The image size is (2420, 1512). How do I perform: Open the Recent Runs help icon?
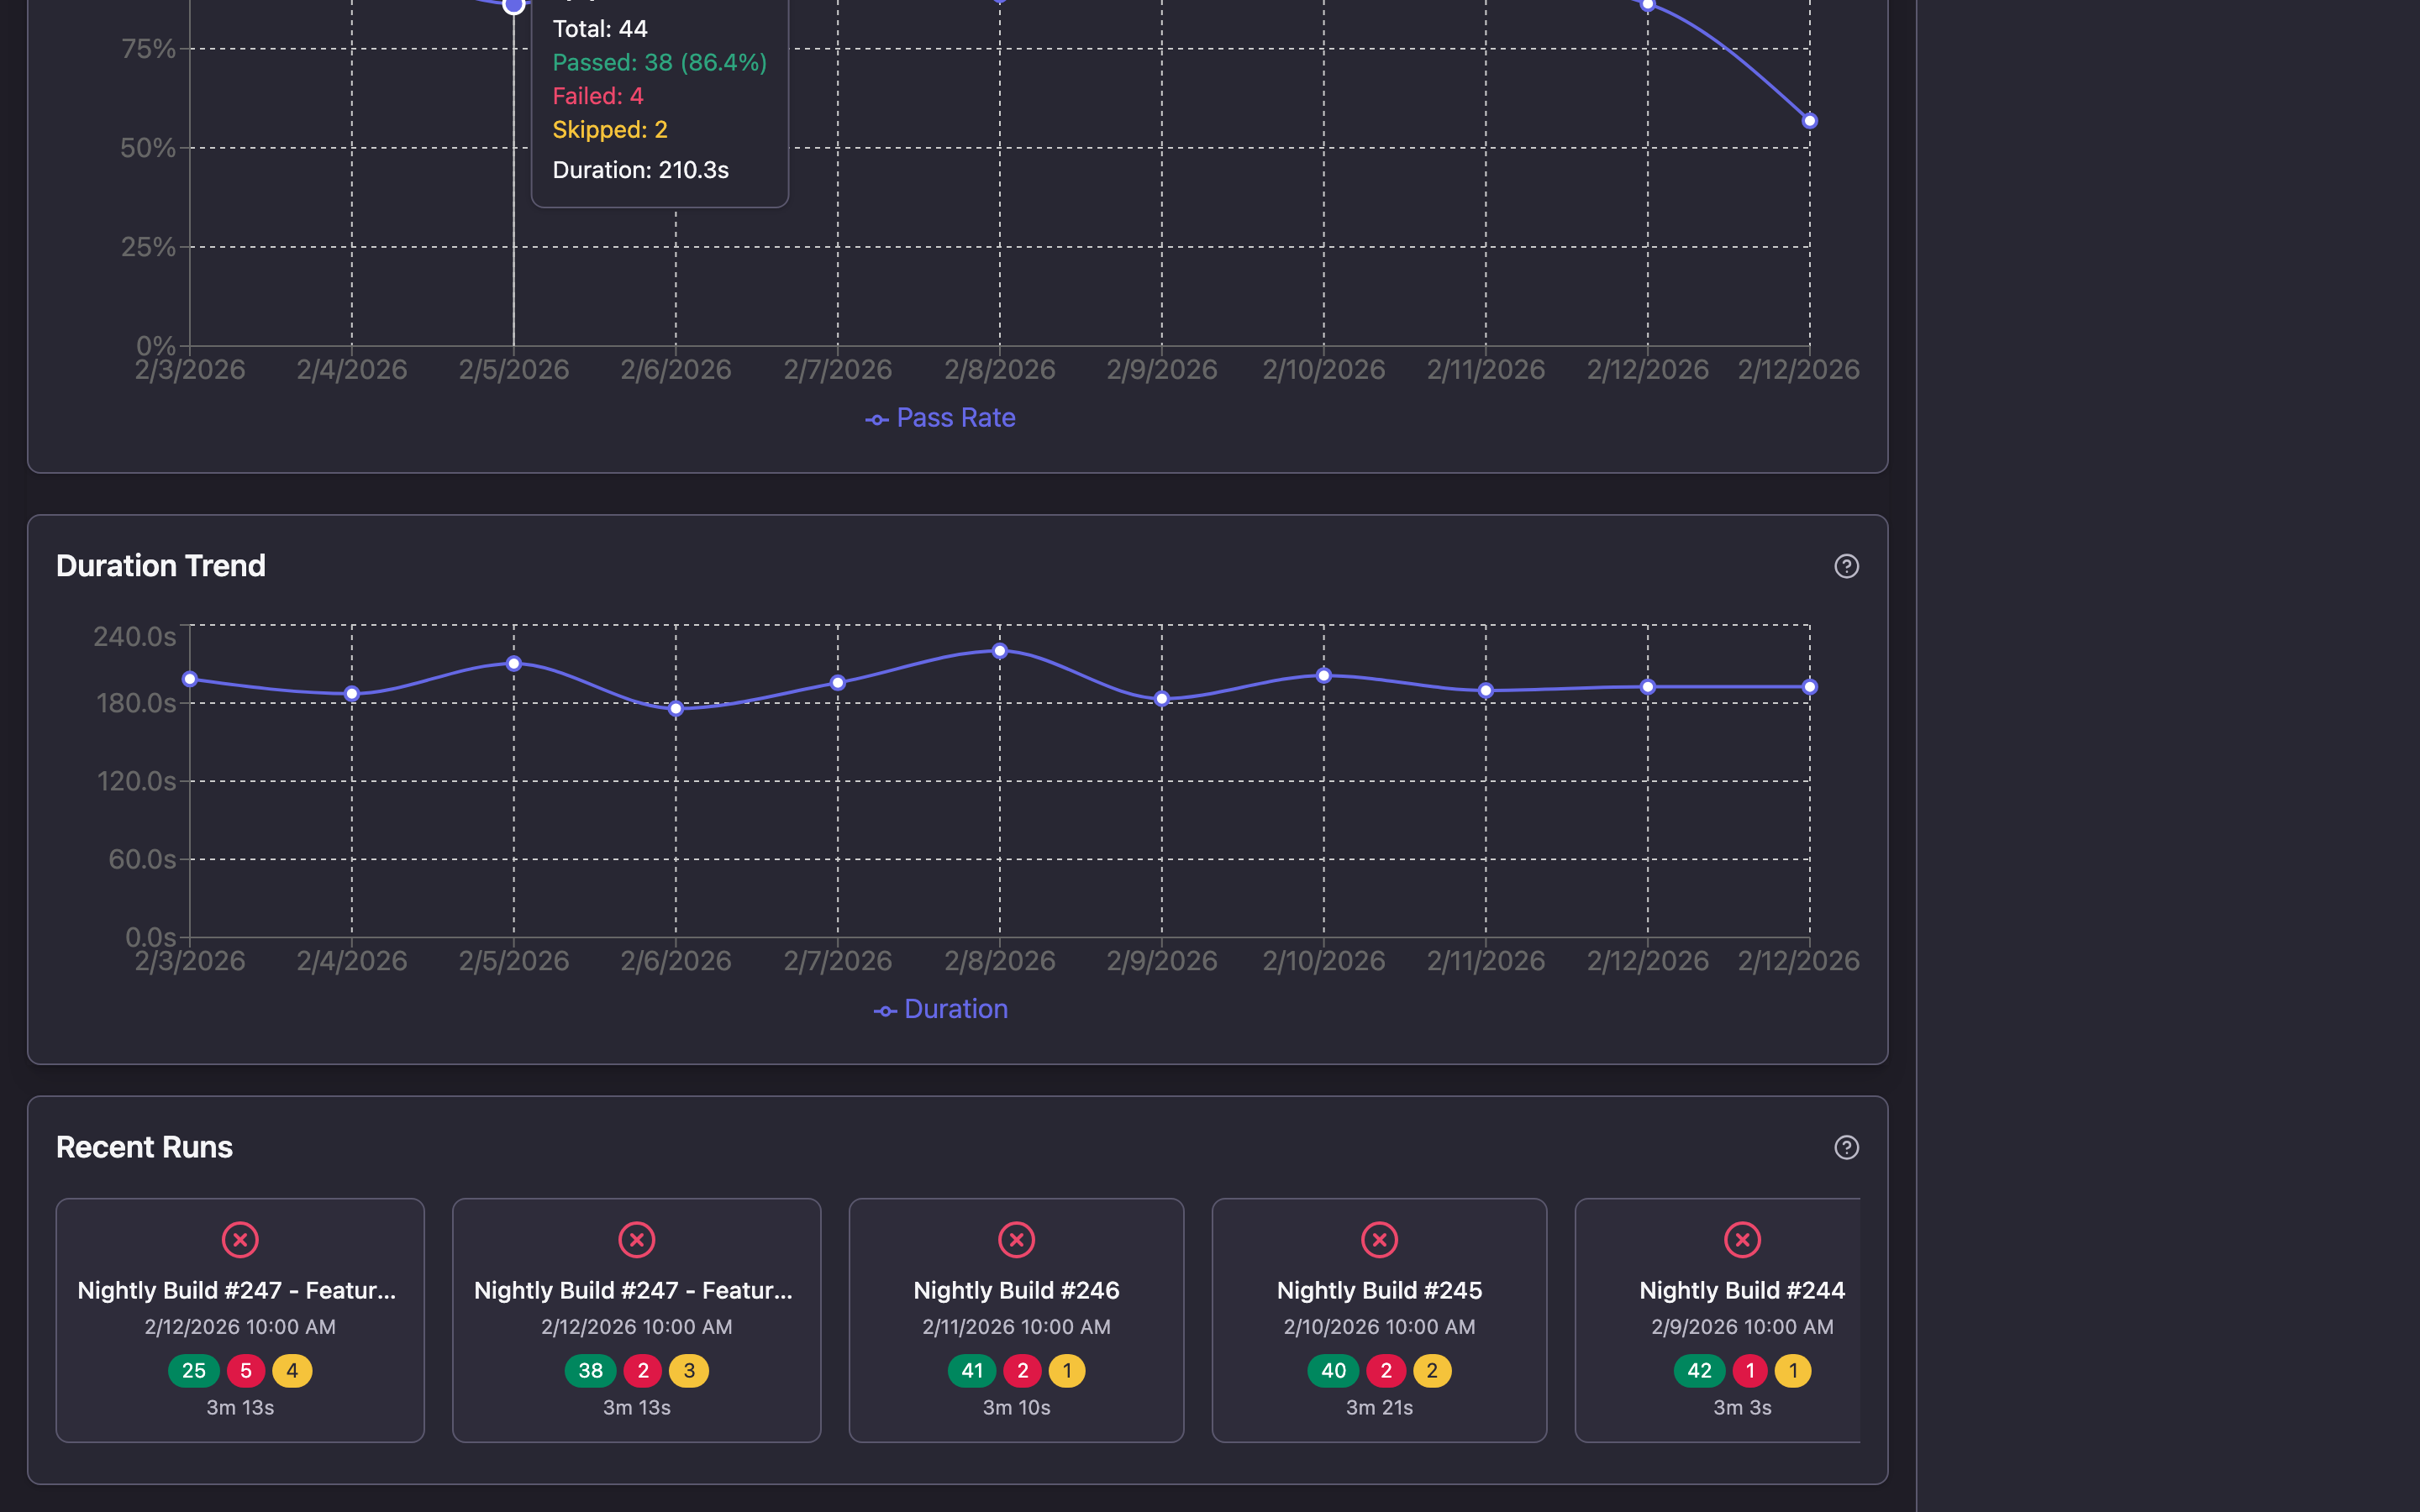coord(1846,1148)
